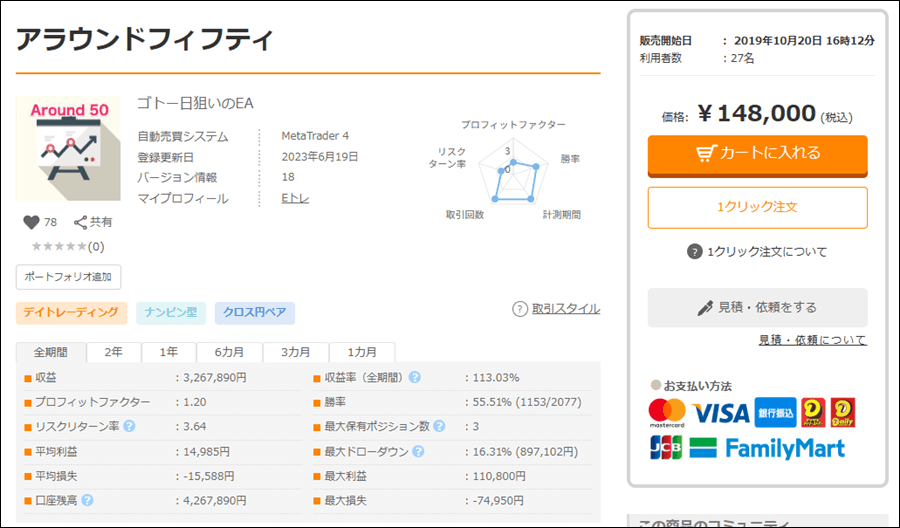Click info icon beside 収益率（全期間）
The image size is (900, 528).
click(x=414, y=378)
